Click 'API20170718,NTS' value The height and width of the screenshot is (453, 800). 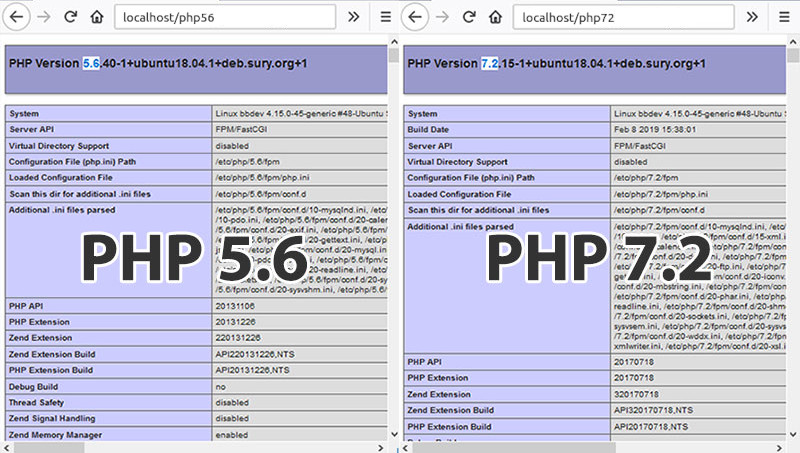click(651, 426)
